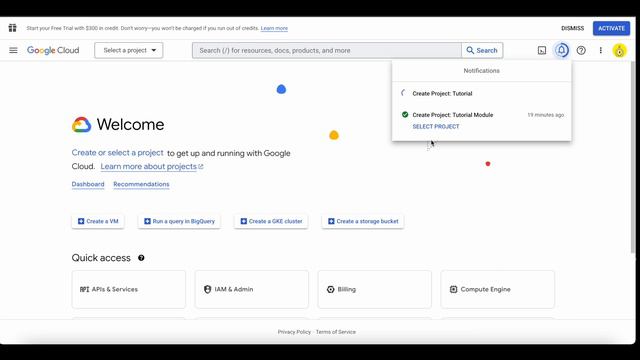Go to the Dashboard link
640x360 pixels.
(88, 184)
